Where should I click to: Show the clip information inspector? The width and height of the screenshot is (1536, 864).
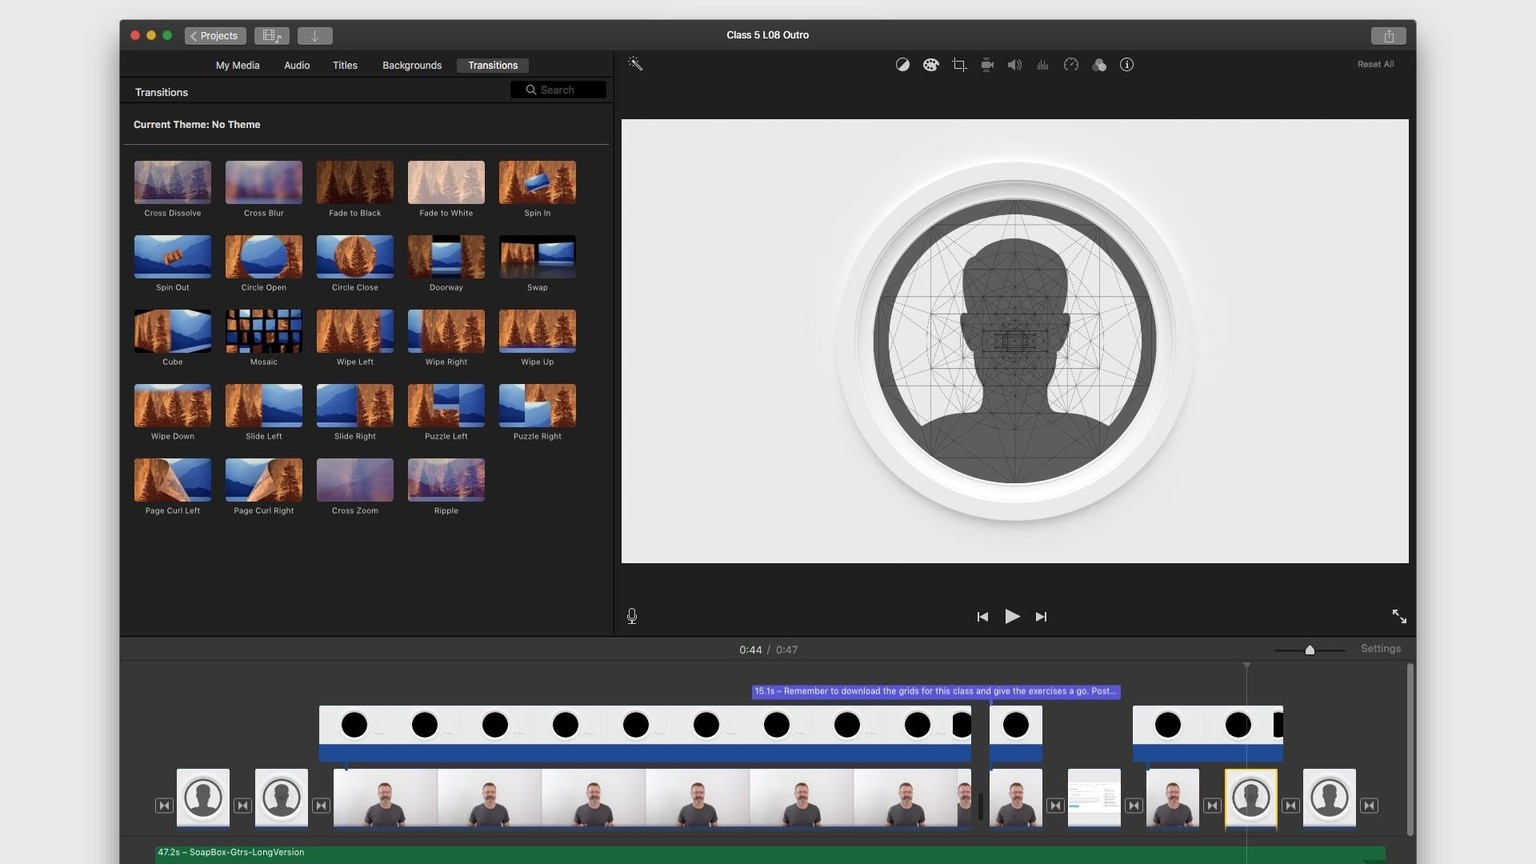1127,65
